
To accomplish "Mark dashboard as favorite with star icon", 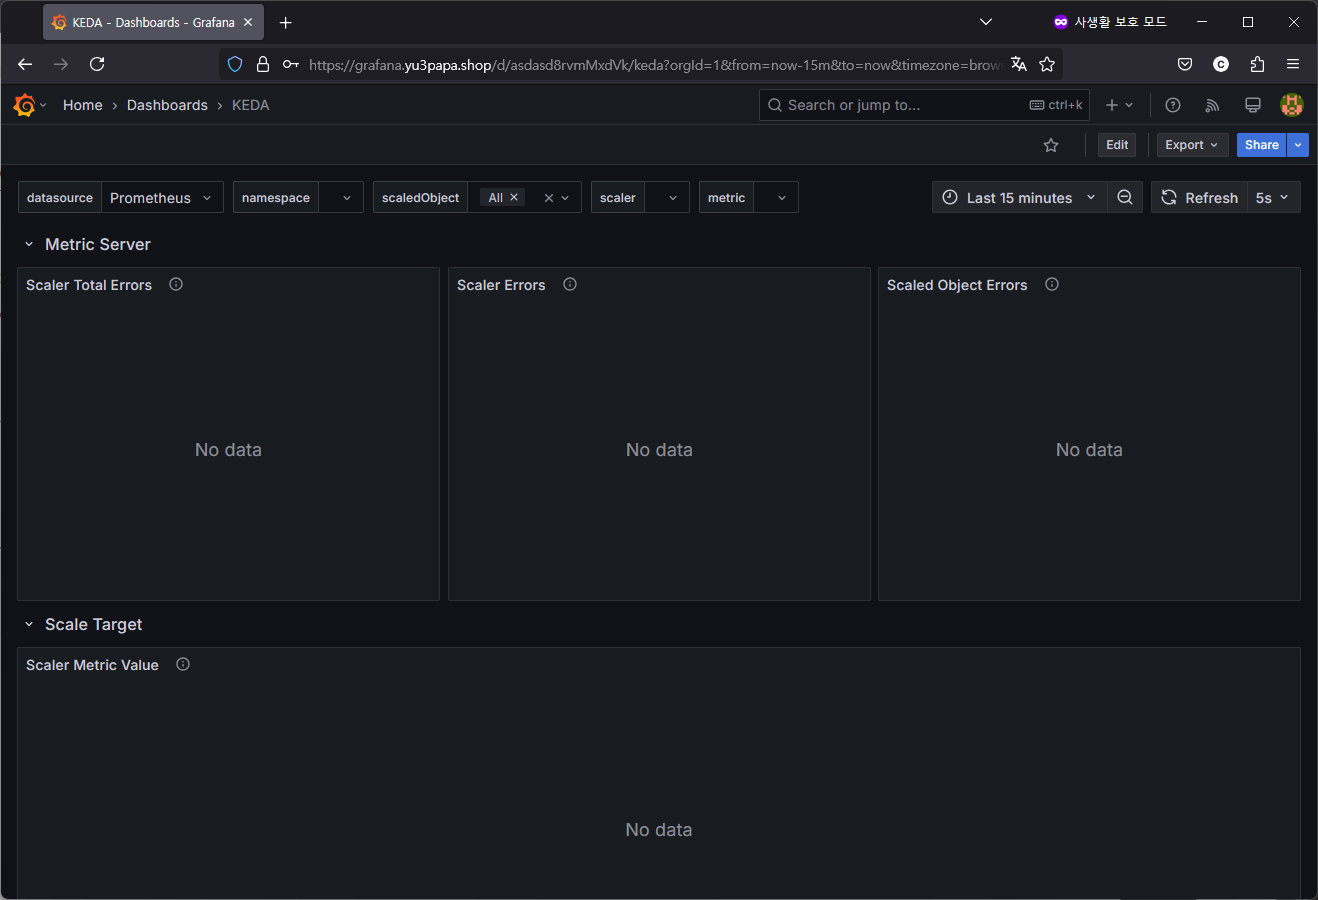I will click(x=1051, y=145).
